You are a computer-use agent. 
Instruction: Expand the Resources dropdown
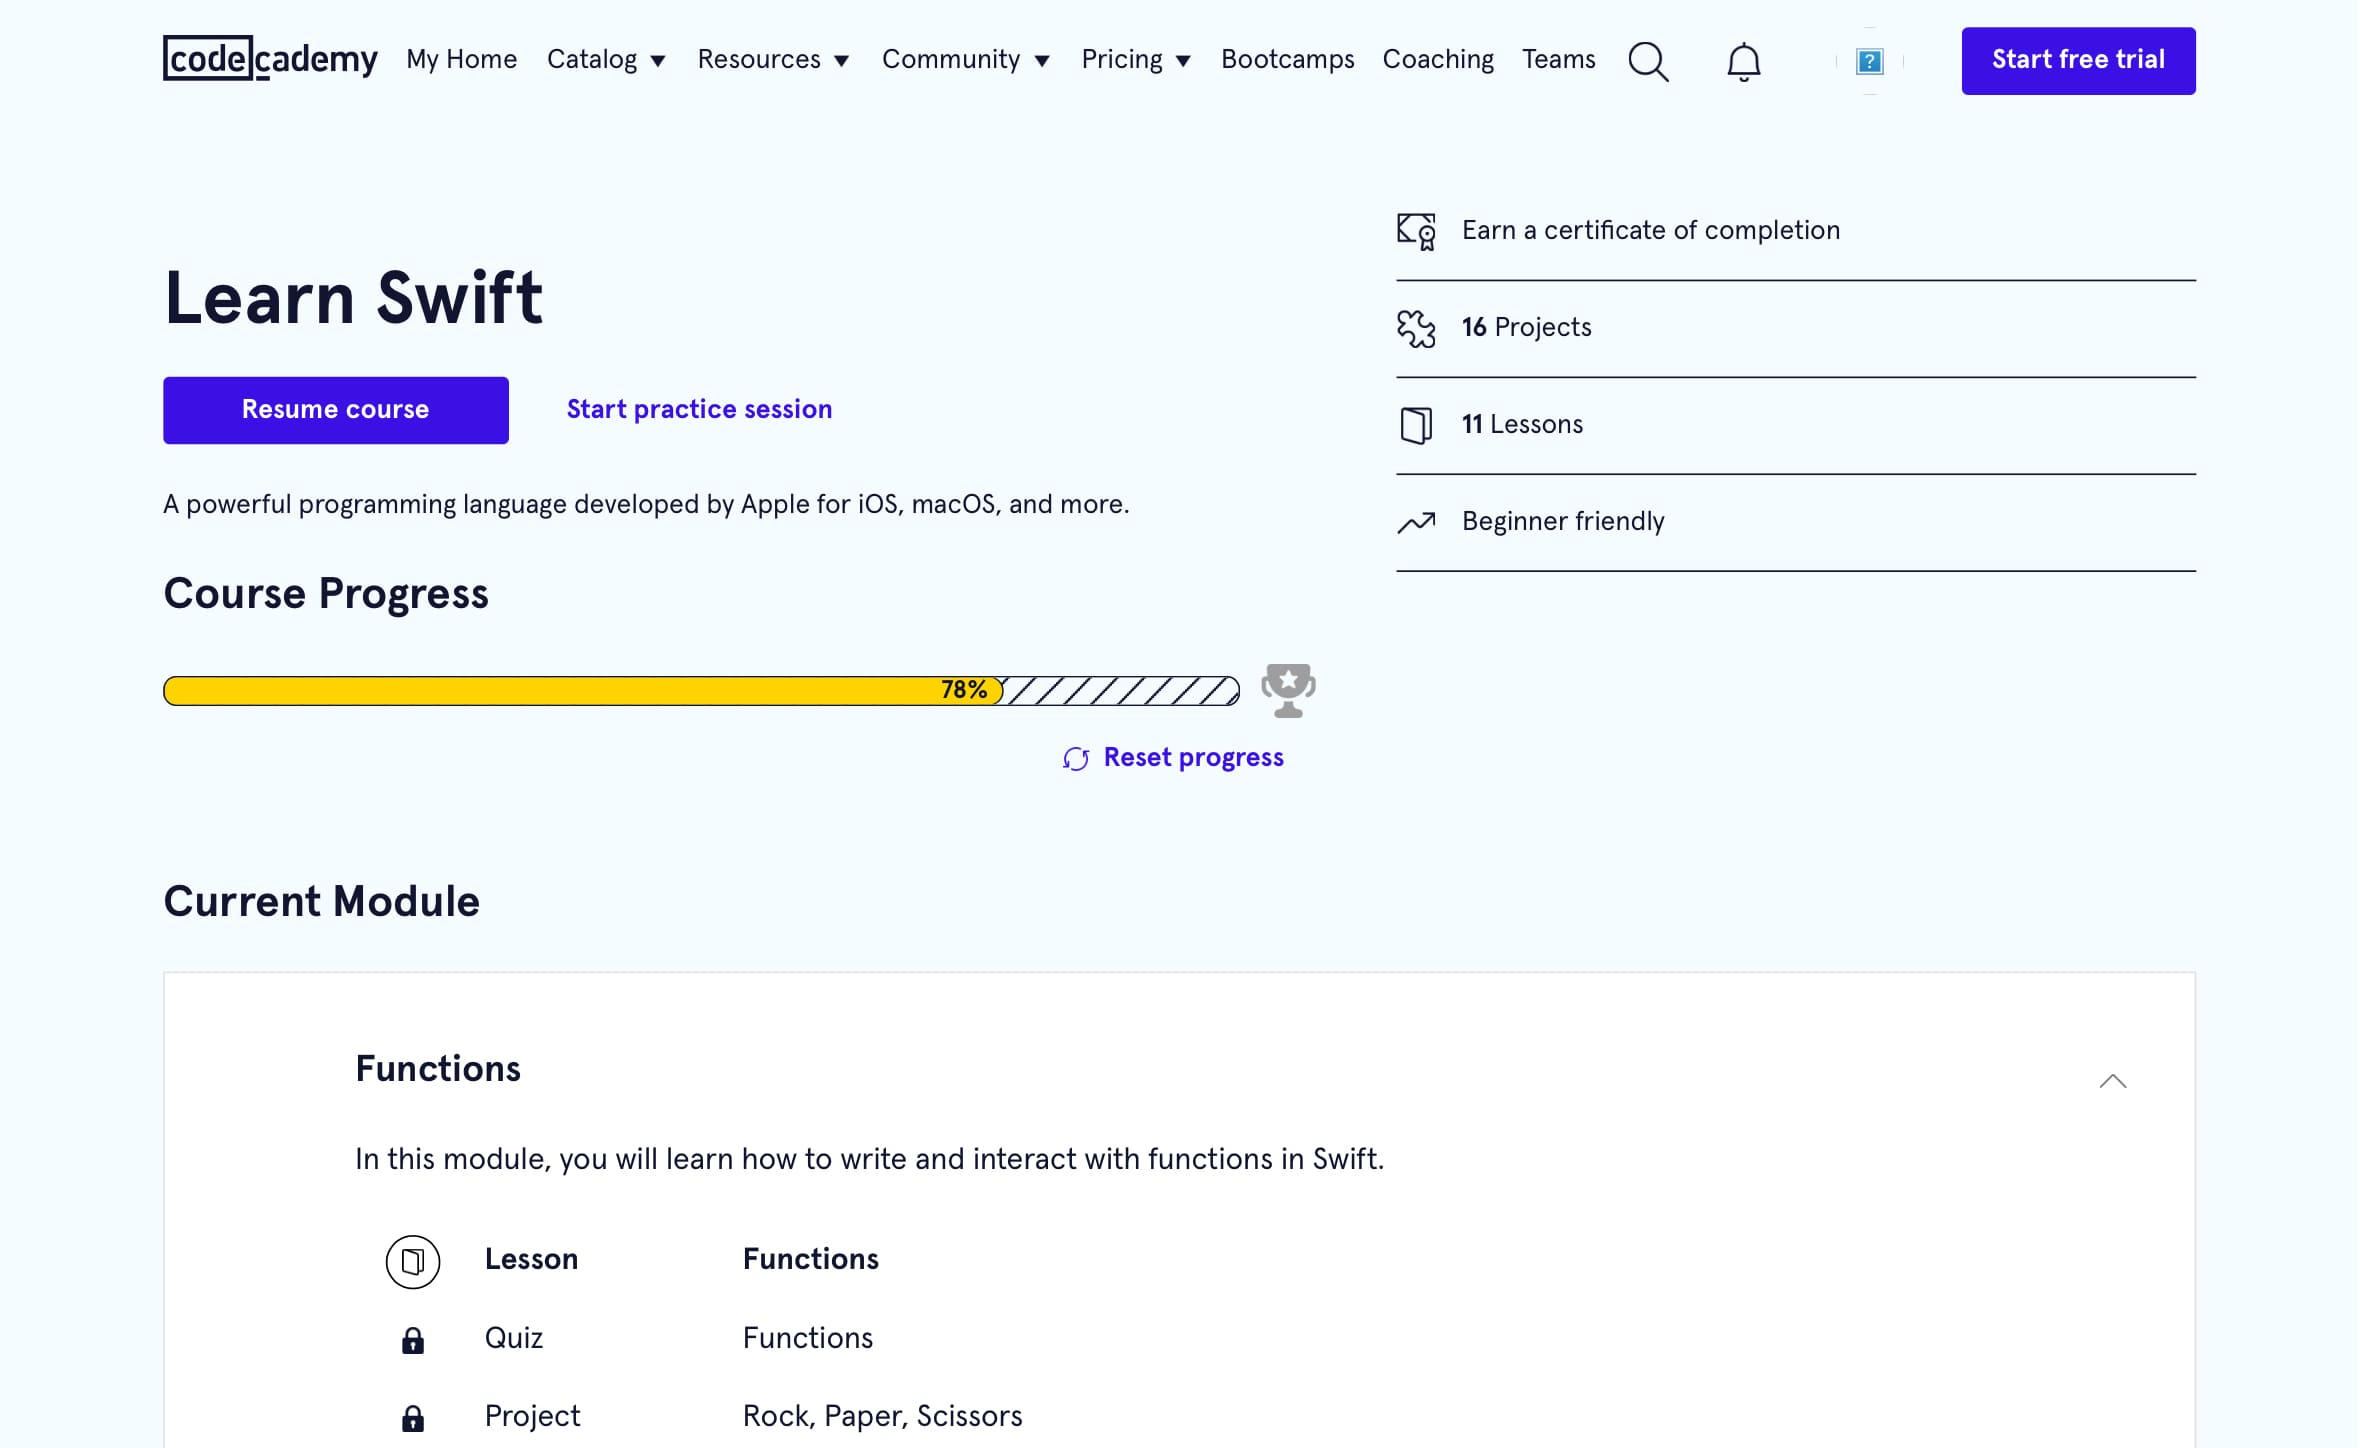[x=773, y=60]
